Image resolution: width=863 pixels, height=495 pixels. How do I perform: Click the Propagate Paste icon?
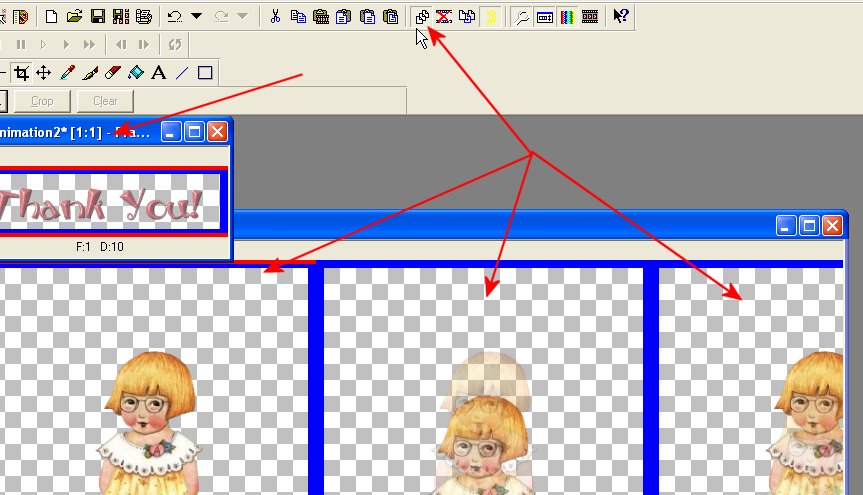[422, 17]
